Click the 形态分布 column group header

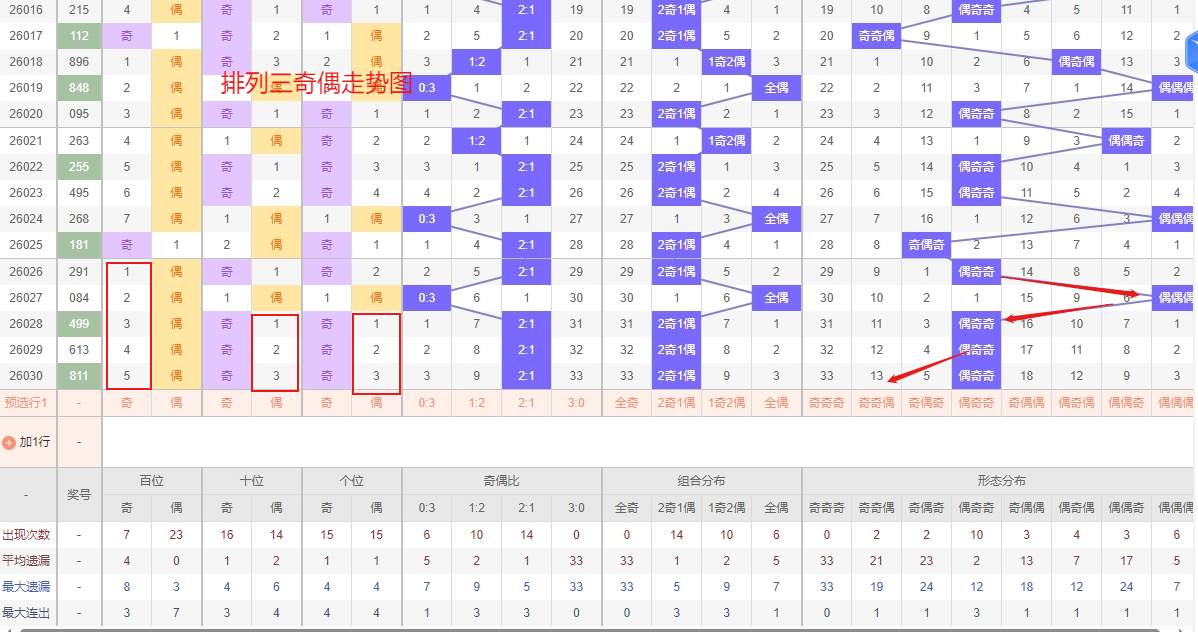click(x=1000, y=481)
